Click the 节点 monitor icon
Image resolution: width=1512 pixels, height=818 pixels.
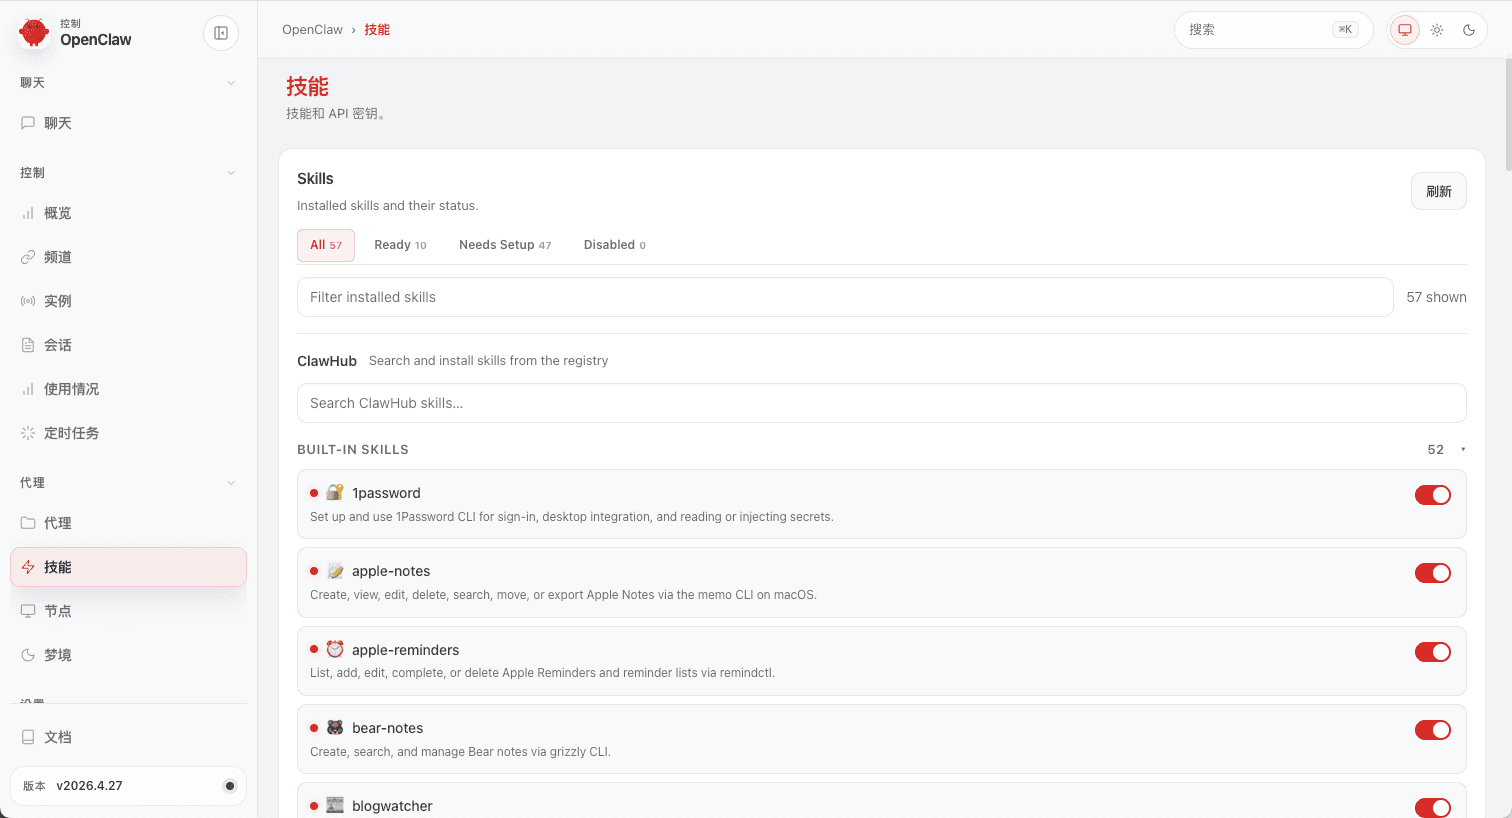pyautogui.click(x=28, y=611)
